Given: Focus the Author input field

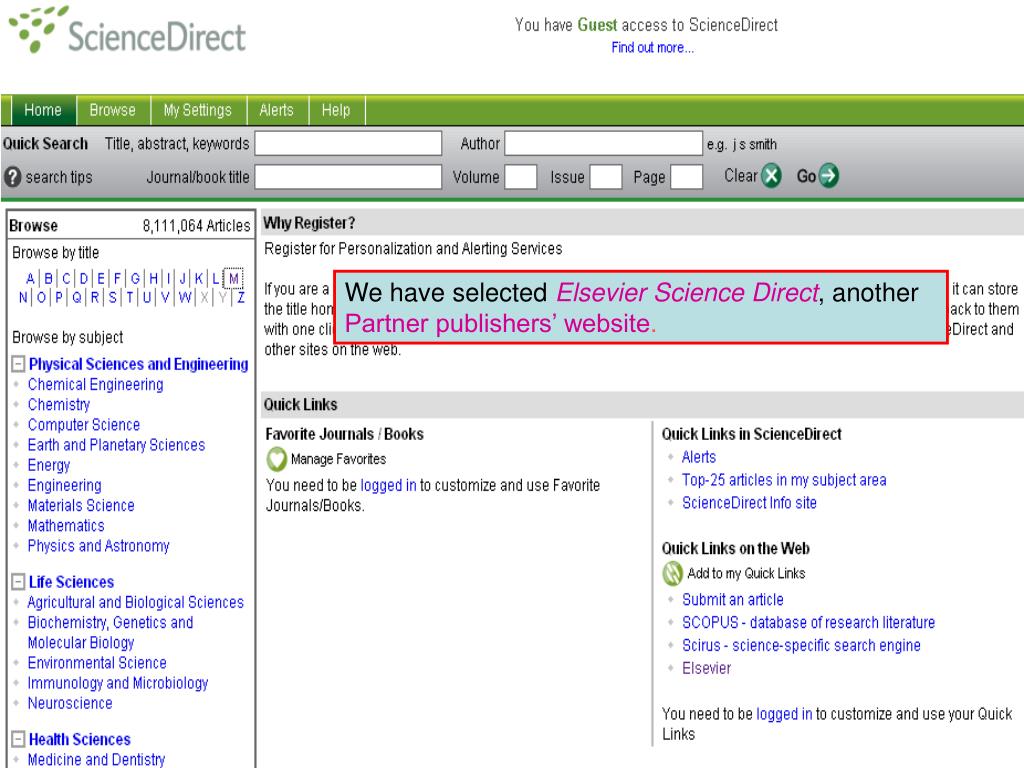Looking at the screenshot, I should [603, 144].
